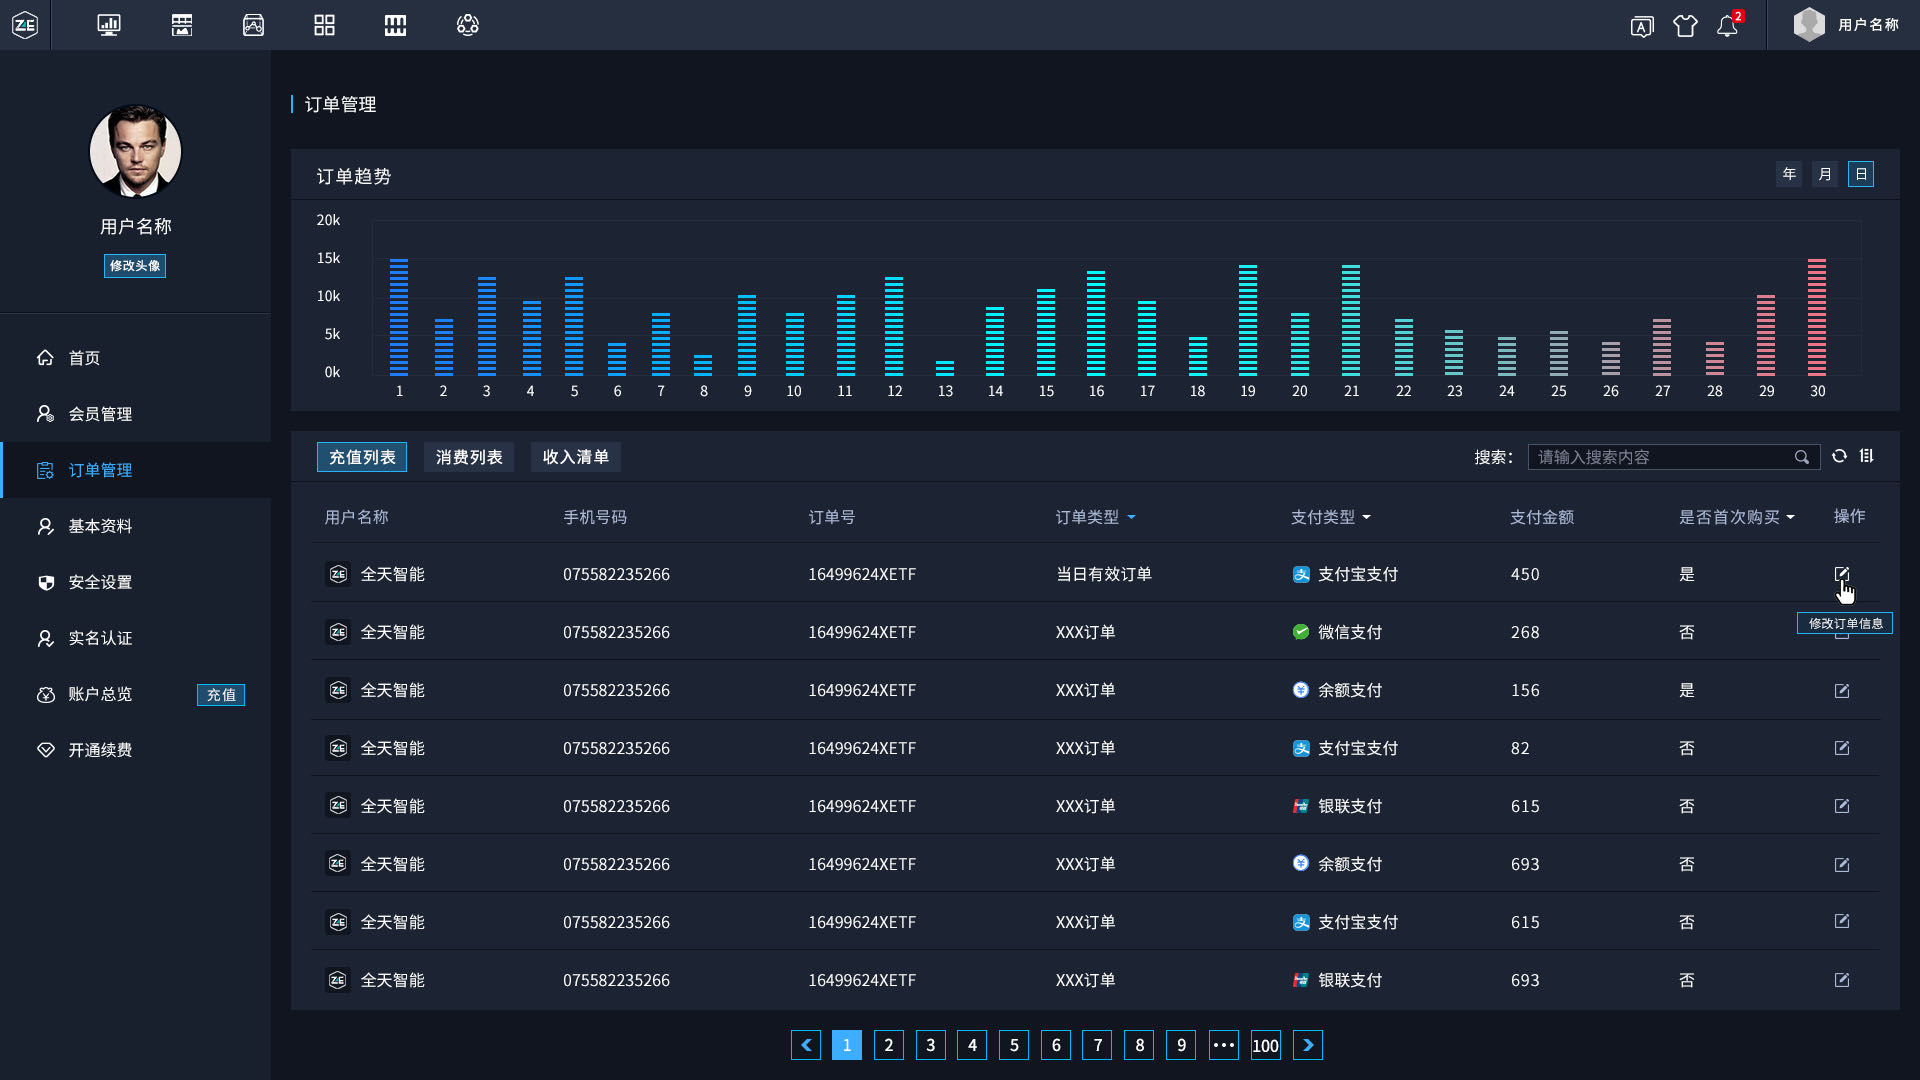Open the notification bell with badge
The image size is (1920, 1080).
click(1729, 24)
